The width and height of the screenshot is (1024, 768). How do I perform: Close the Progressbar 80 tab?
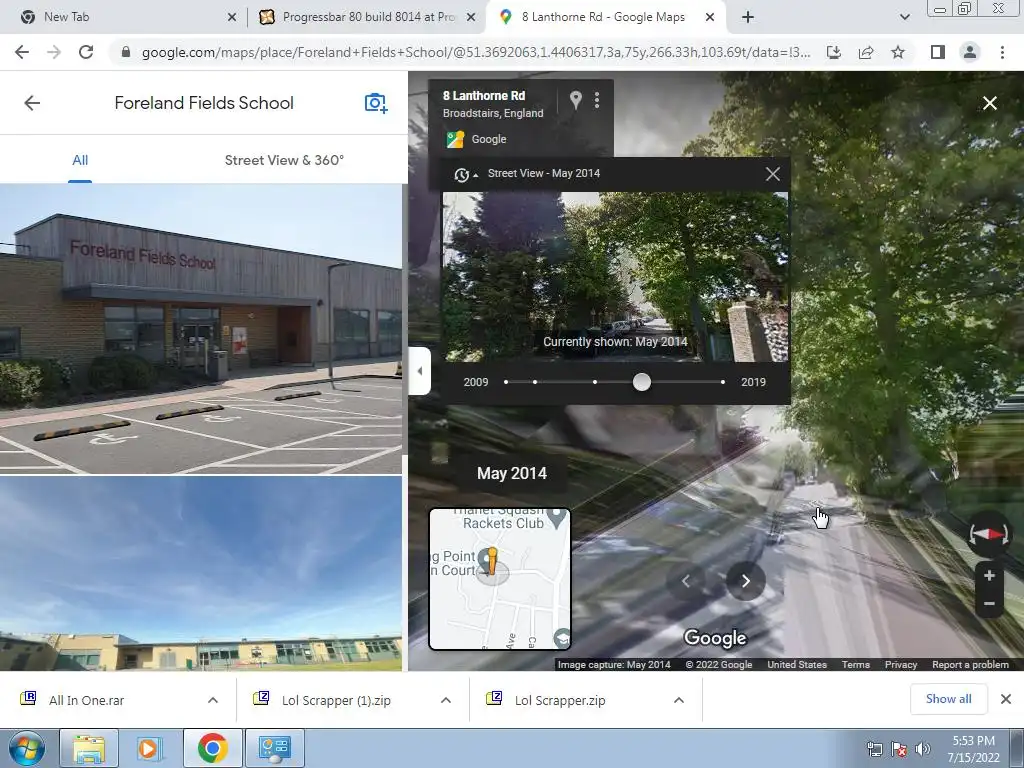click(470, 18)
